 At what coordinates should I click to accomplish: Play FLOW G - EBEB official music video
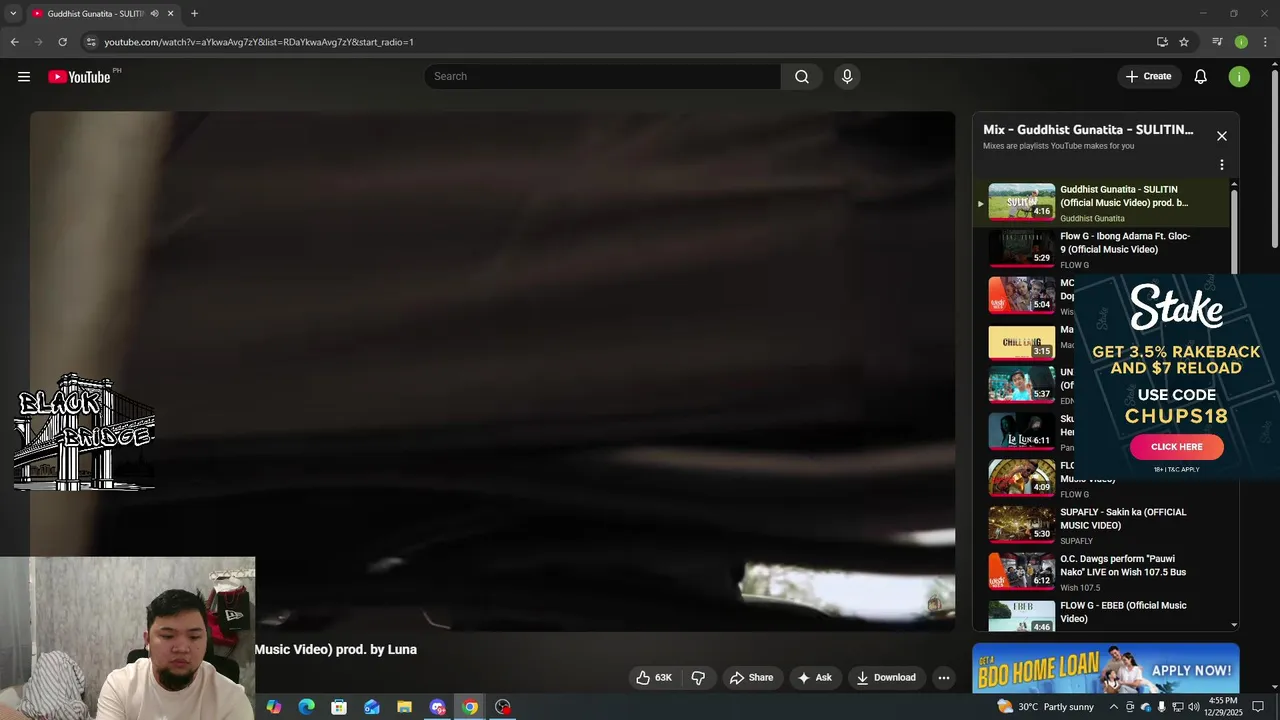coord(1100,616)
